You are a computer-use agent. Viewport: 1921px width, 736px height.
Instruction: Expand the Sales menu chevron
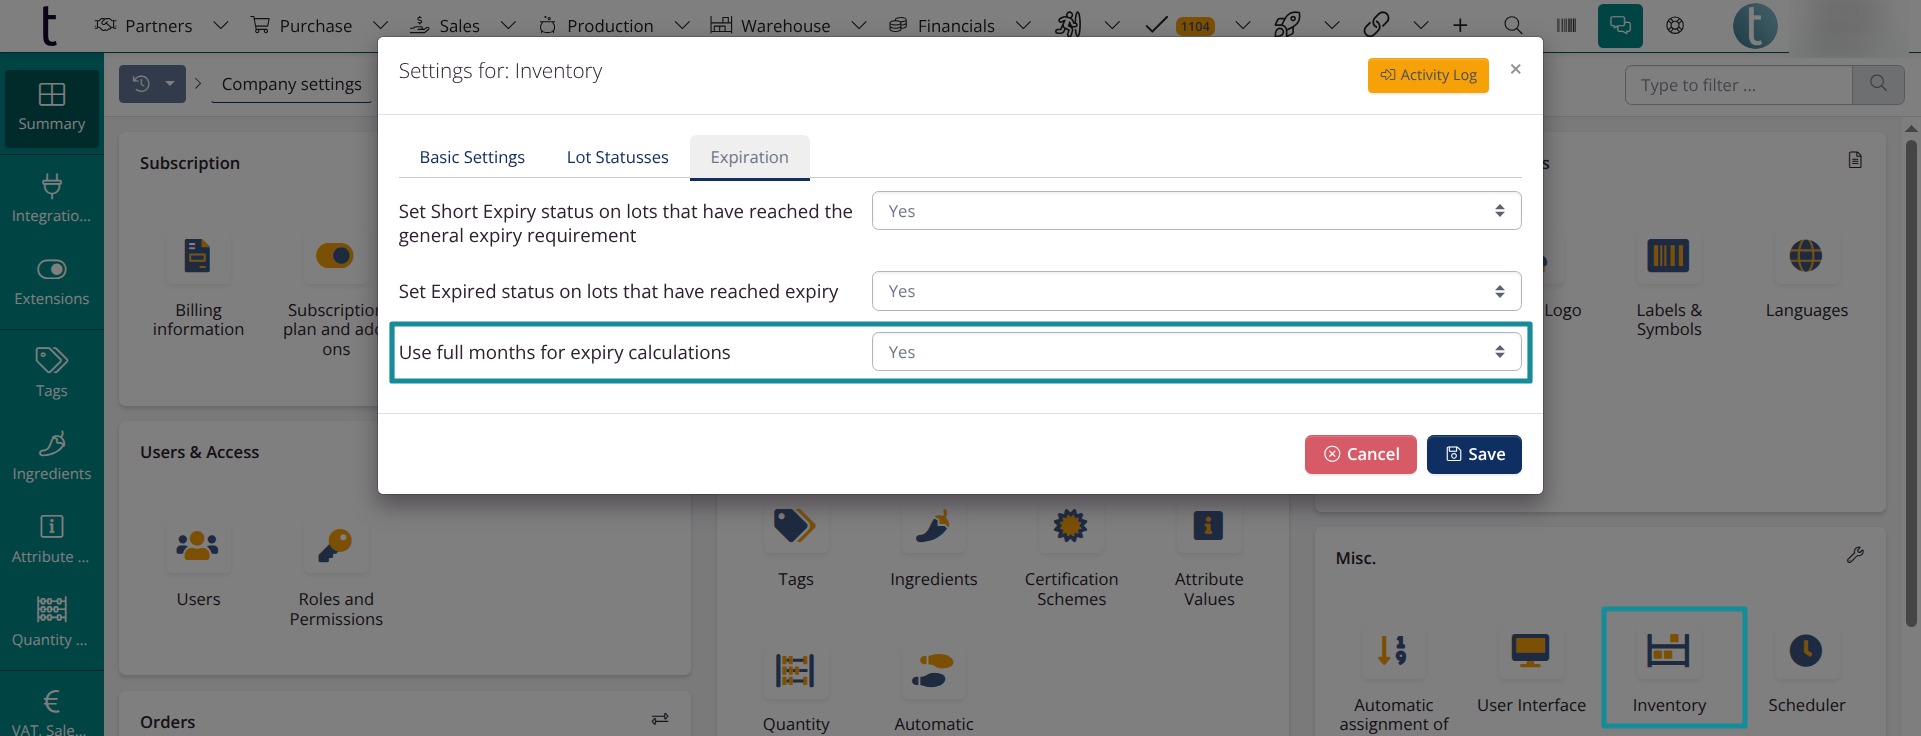click(508, 25)
